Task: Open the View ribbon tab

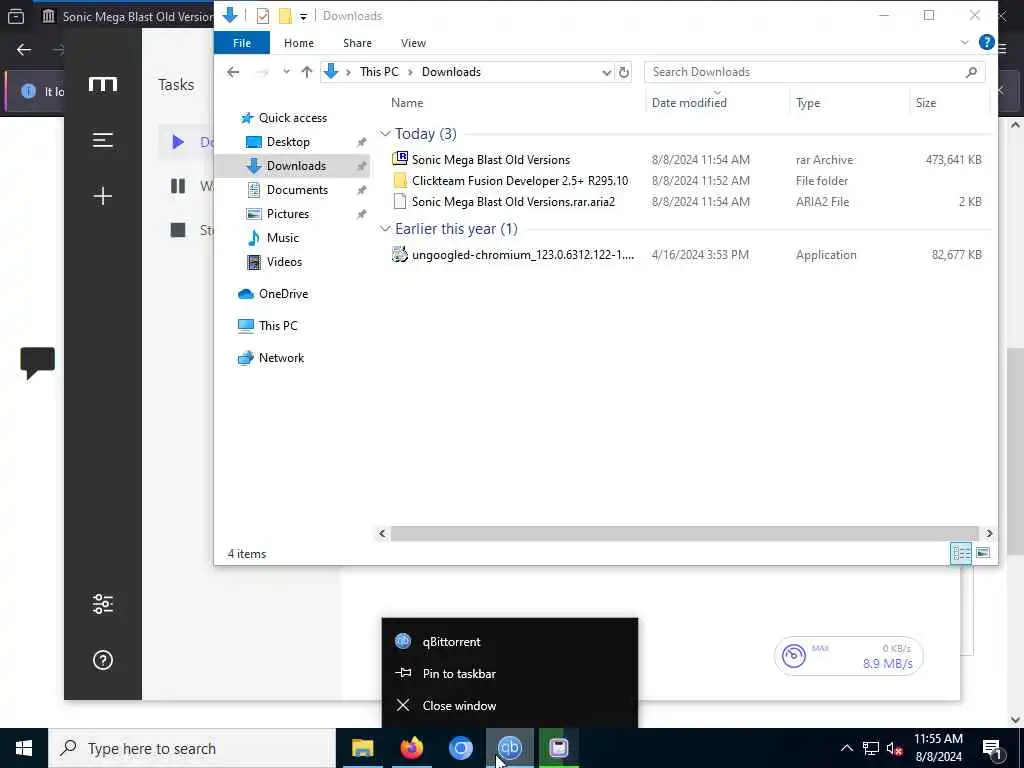Action: pos(413,43)
